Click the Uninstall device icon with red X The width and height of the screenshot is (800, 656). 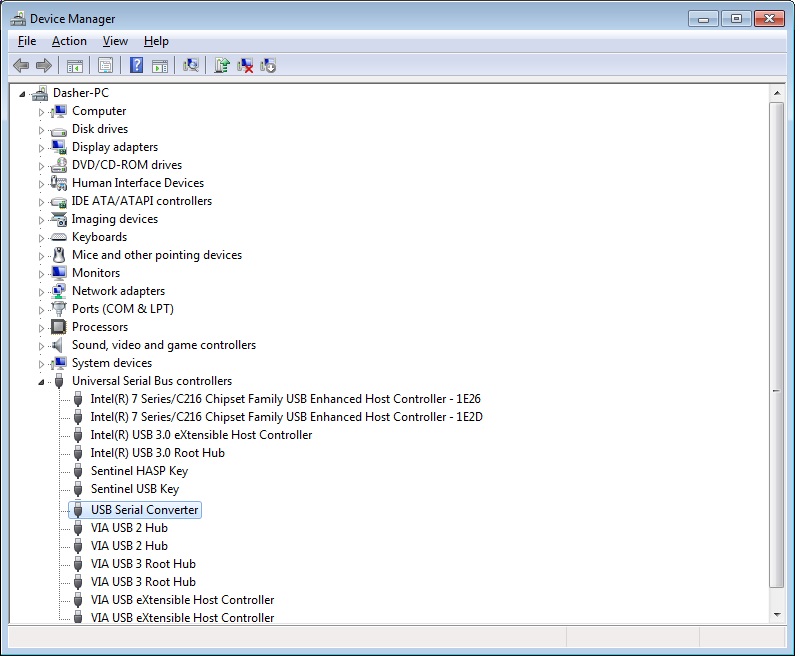tap(245, 65)
